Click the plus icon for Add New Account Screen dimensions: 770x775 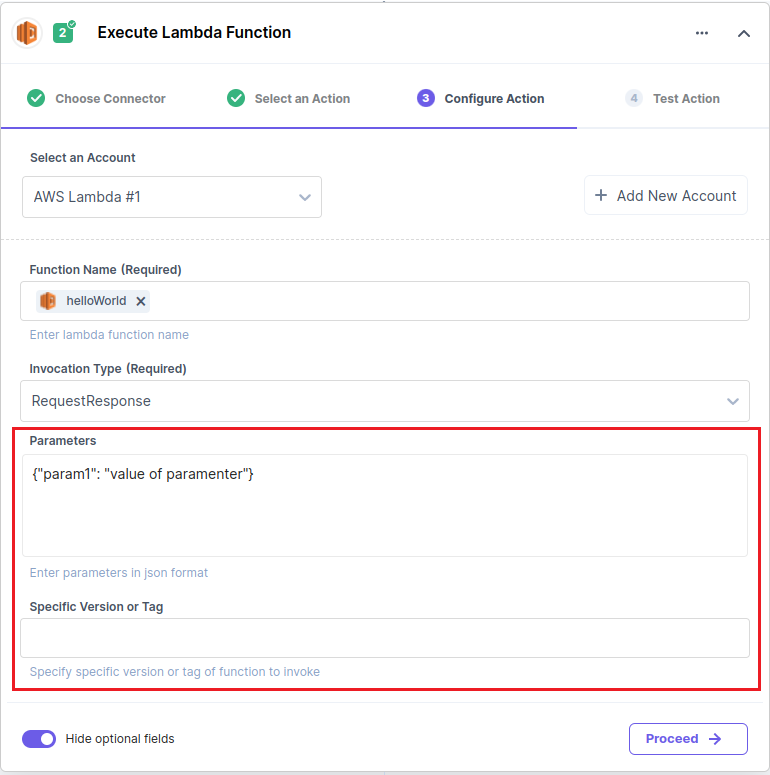[x=601, y=195]
